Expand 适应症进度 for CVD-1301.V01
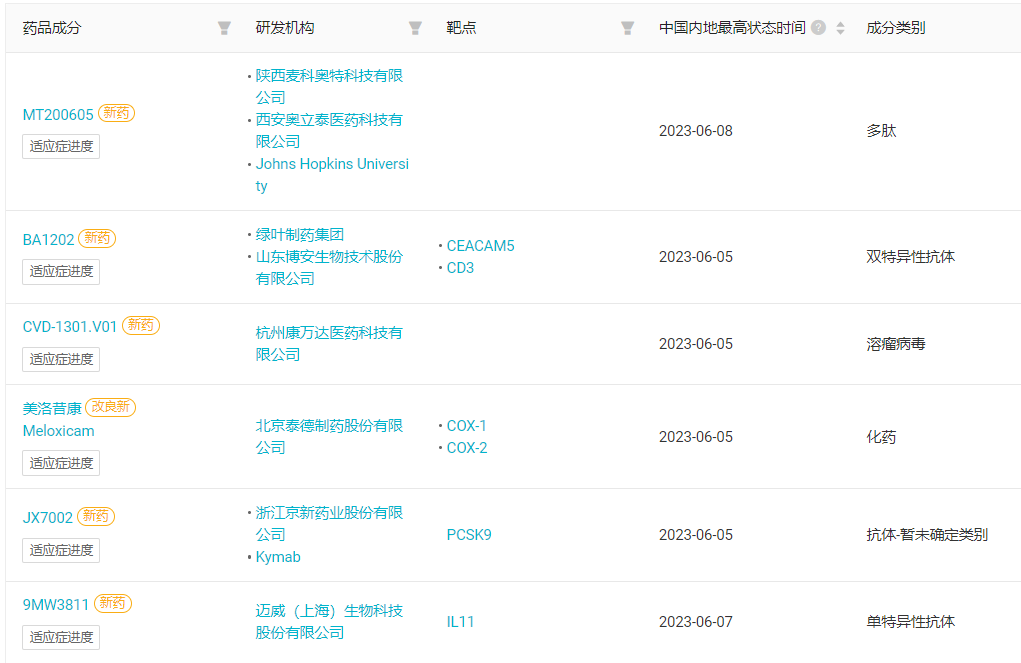 (x=61, y=359)
